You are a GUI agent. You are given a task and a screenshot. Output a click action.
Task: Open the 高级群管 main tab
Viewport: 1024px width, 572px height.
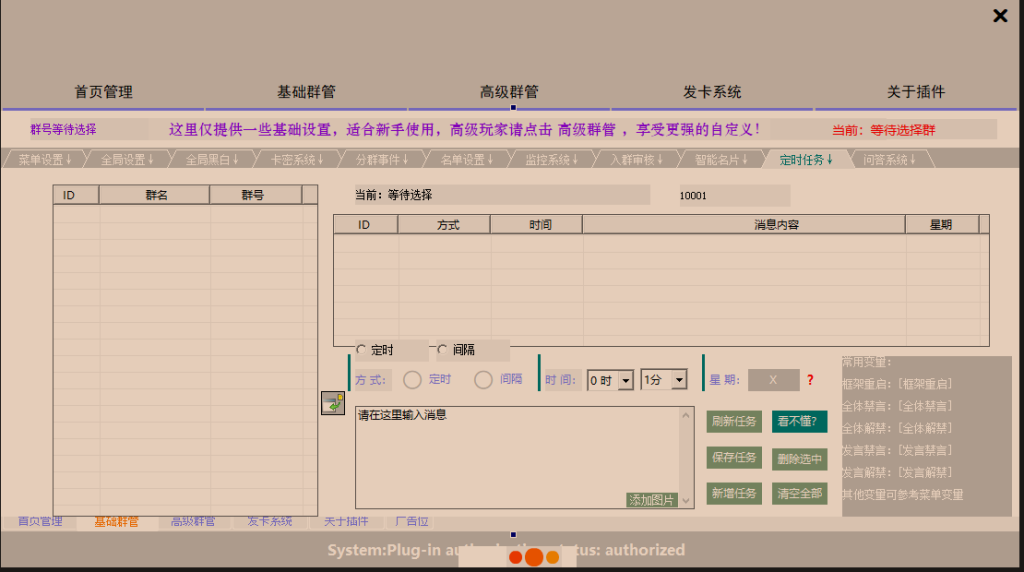[509, 92]
